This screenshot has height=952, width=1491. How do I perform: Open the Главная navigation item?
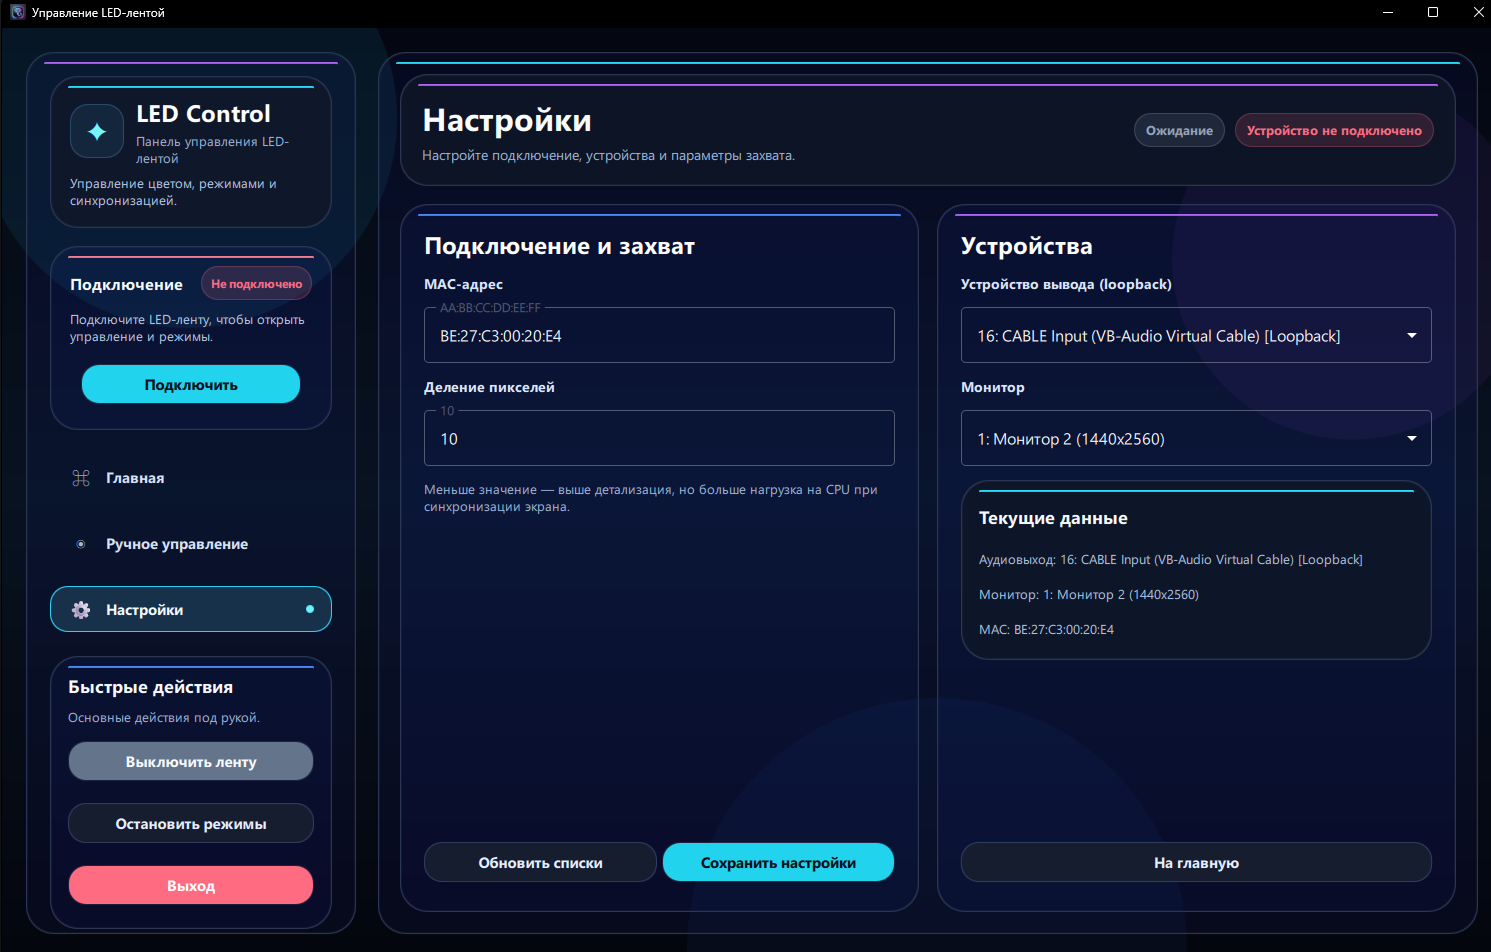135,478
